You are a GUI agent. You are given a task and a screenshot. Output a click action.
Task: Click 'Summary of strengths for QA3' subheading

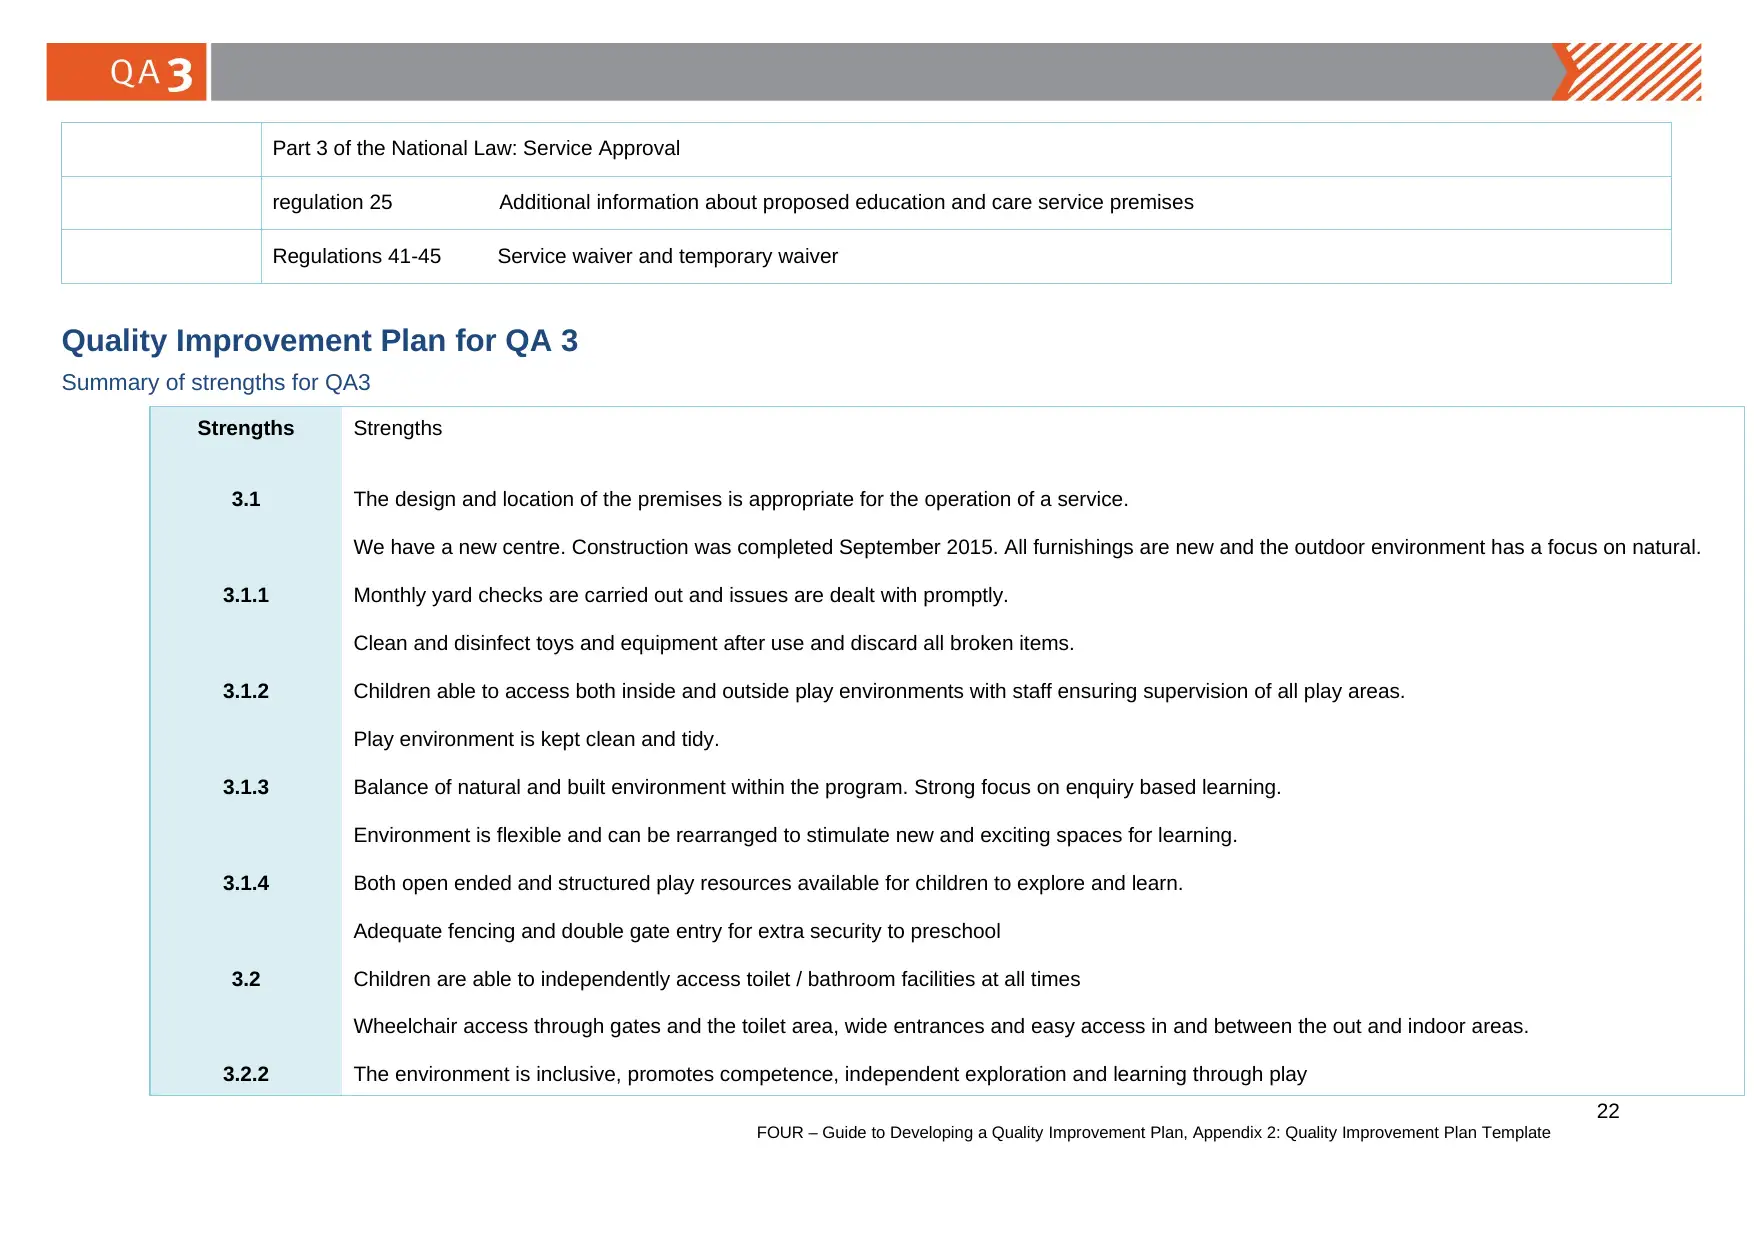coord(216,383)
